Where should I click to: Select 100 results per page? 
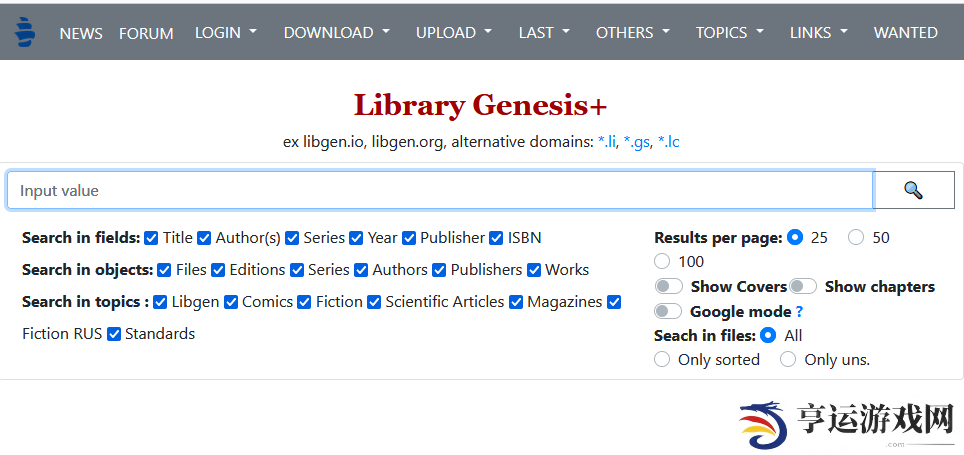click(x=662, y=261)
